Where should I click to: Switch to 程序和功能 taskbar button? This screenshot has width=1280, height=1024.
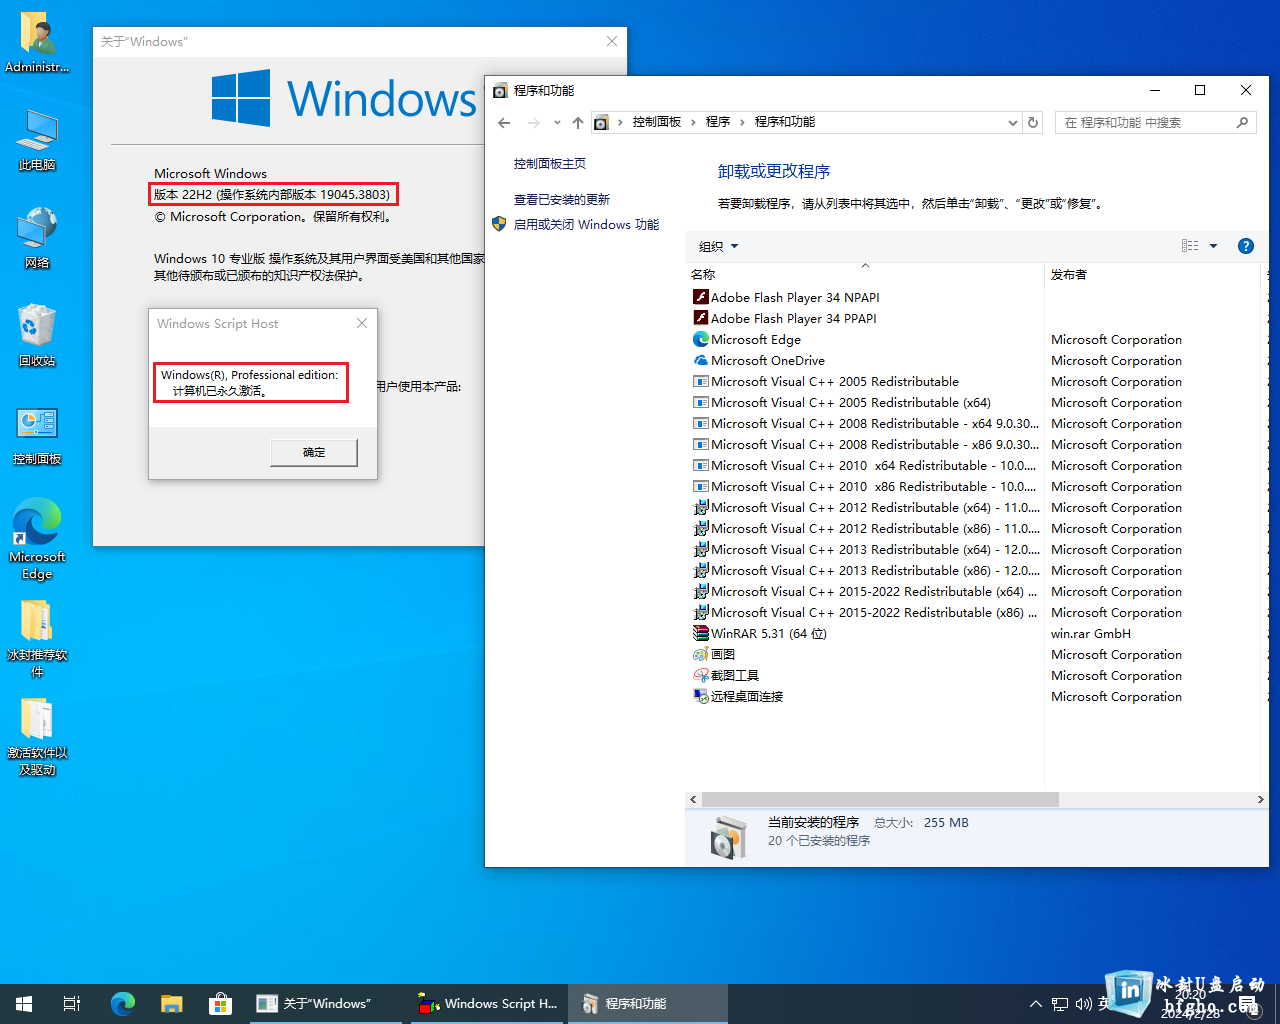pos(648,1003)
